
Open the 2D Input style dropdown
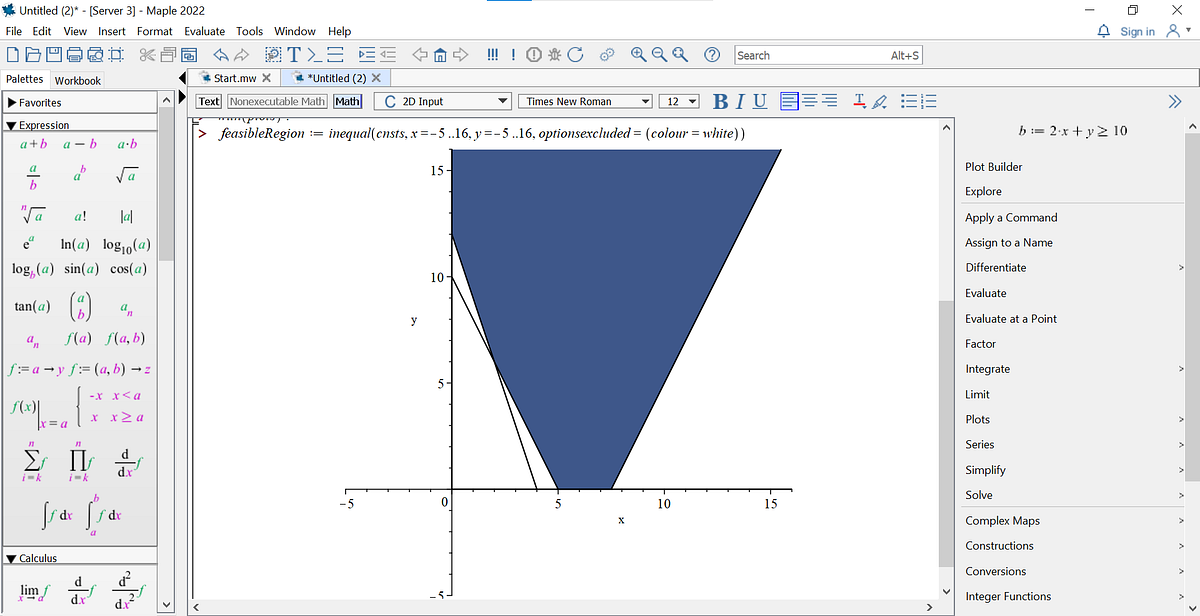[442, 101]
